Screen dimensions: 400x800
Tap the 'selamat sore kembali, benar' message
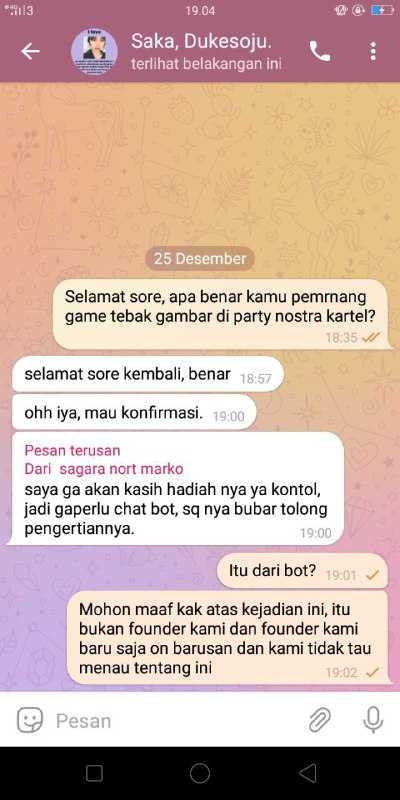[x=148, y=374]
